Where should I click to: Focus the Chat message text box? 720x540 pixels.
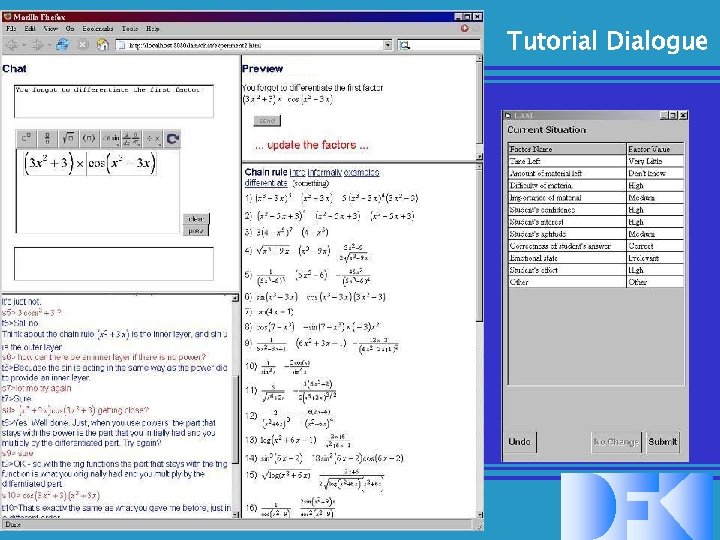click(114, 101)
